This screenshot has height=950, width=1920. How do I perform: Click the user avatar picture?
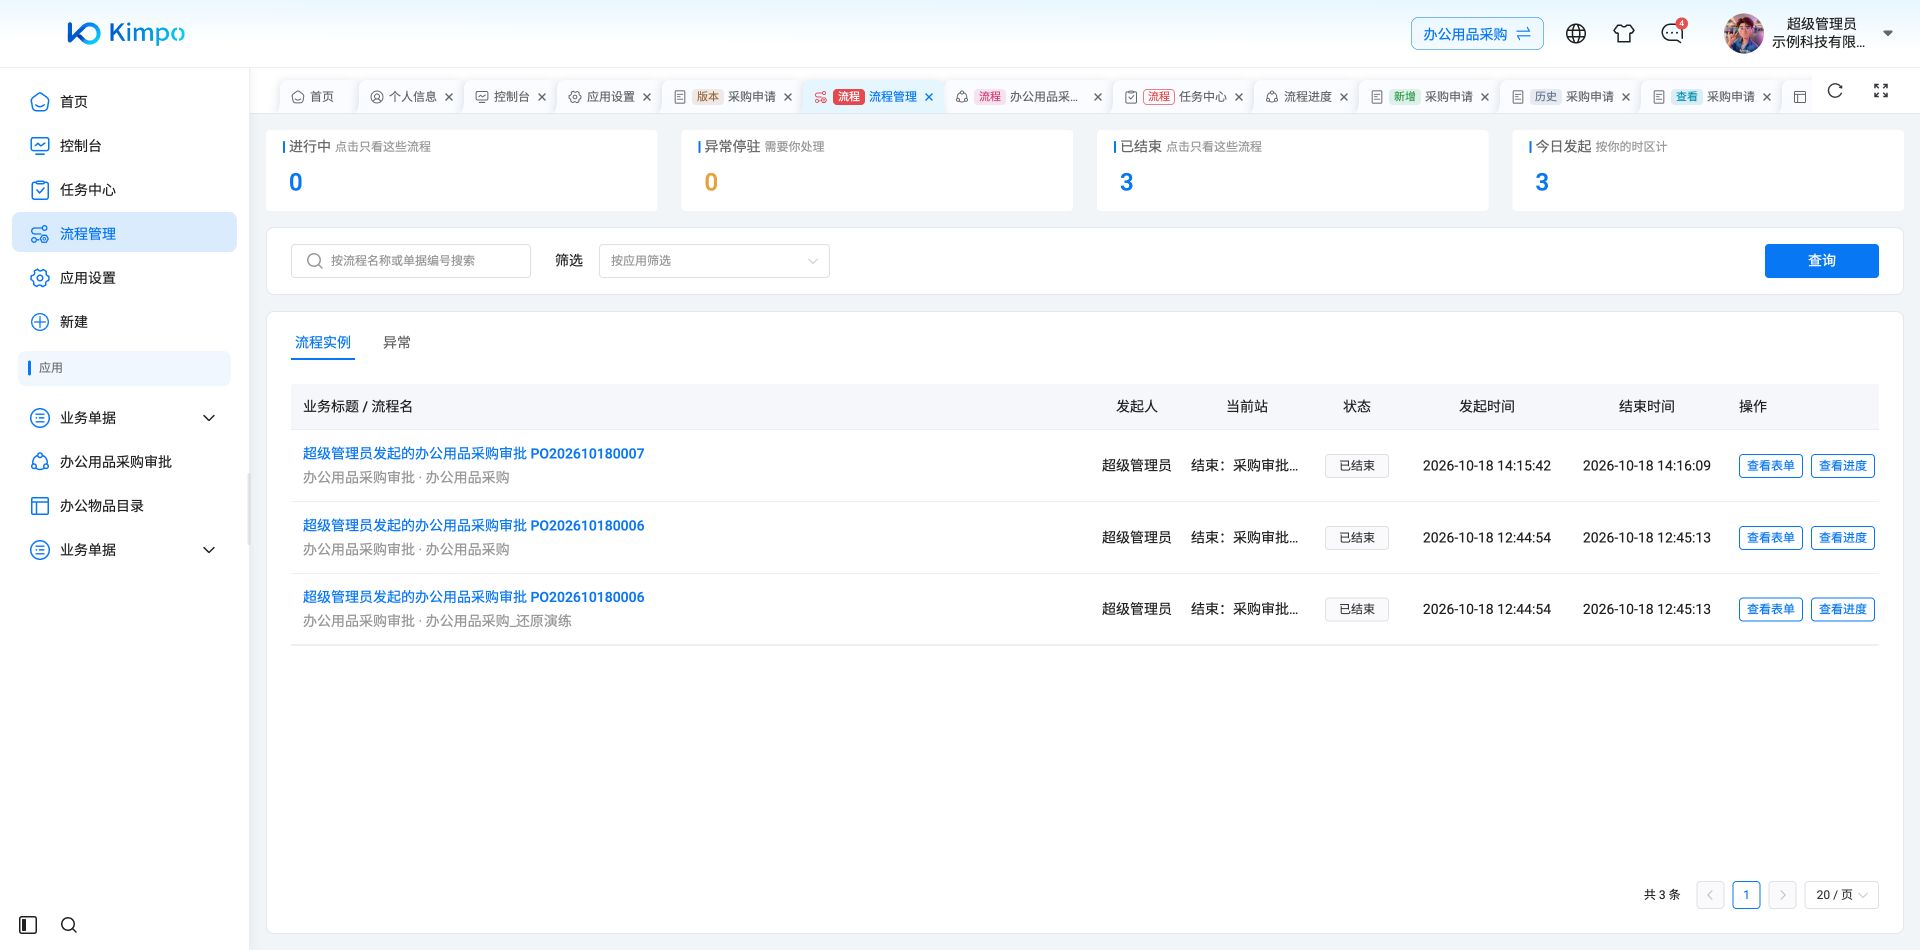1744,34
